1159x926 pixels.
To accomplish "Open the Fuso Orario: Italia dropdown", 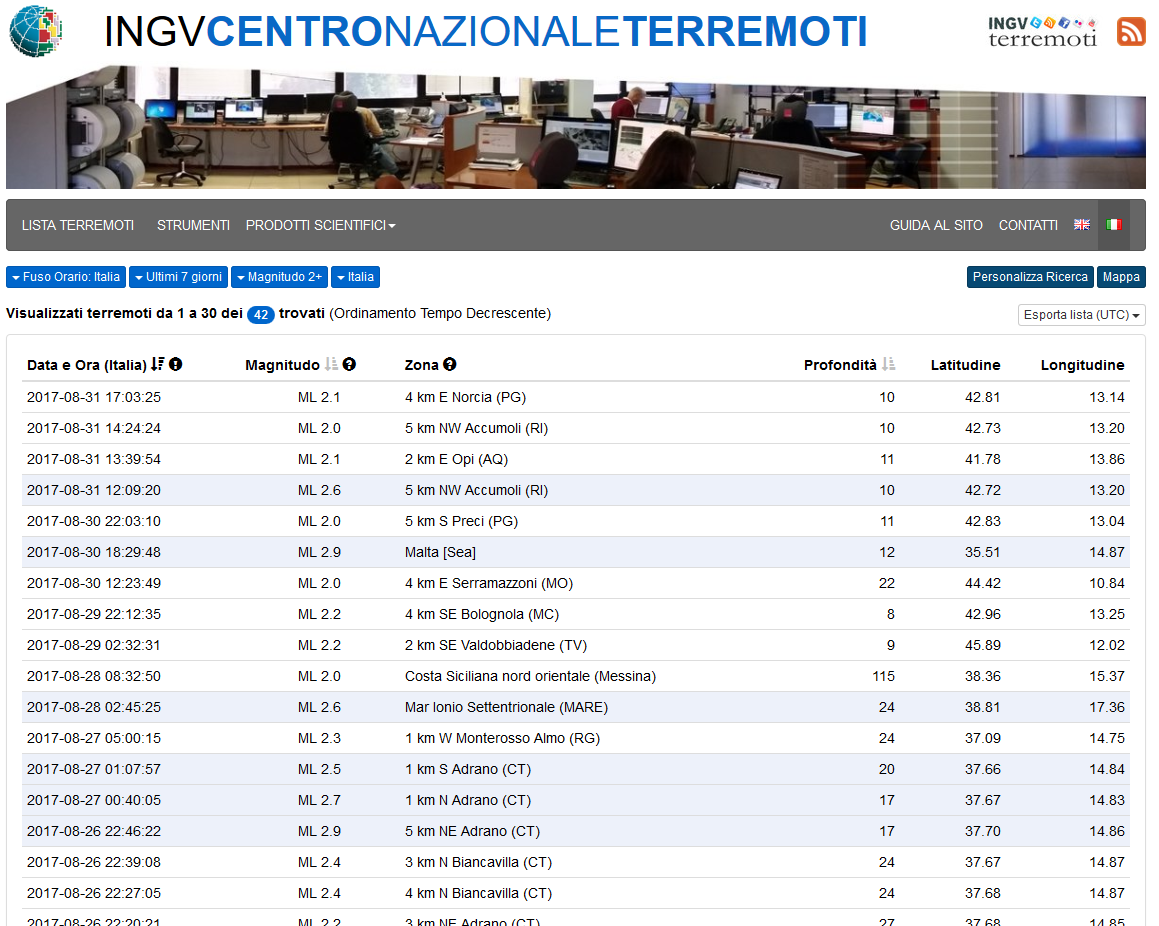I will click(66, 277).
